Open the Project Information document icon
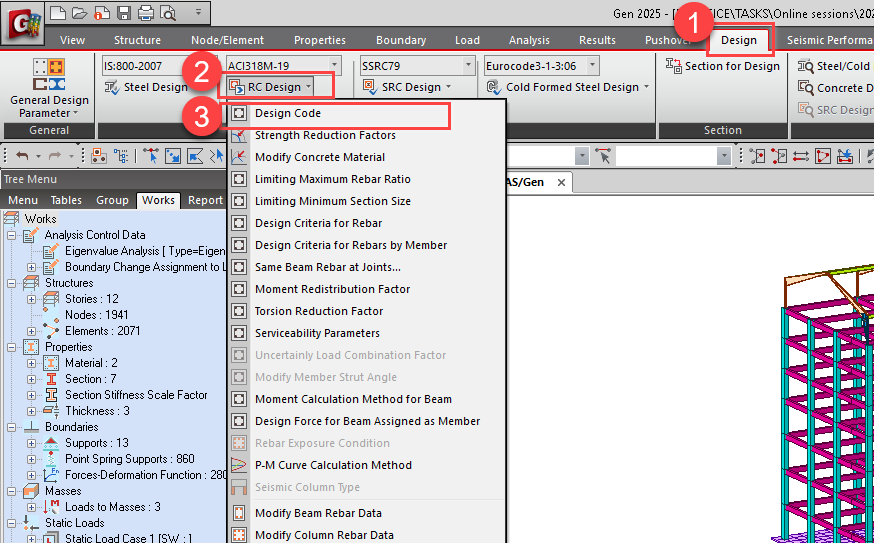The height and width of the screenshot is (543, 874). pos(101,12)
